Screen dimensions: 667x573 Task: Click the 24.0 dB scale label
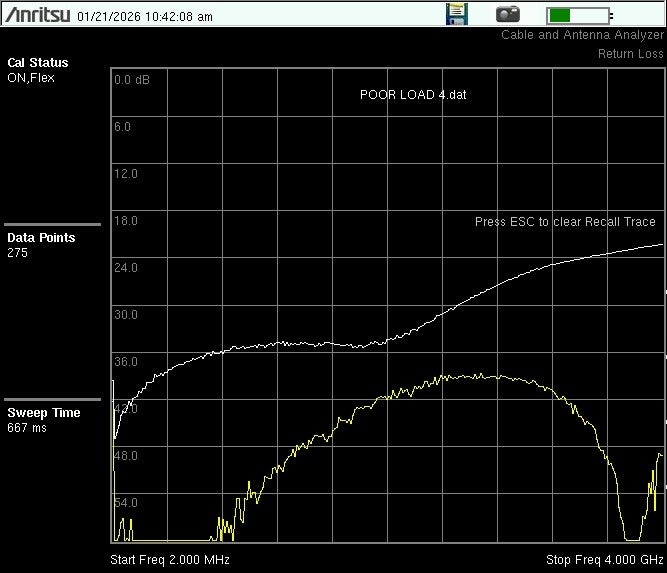click(125, 268)
